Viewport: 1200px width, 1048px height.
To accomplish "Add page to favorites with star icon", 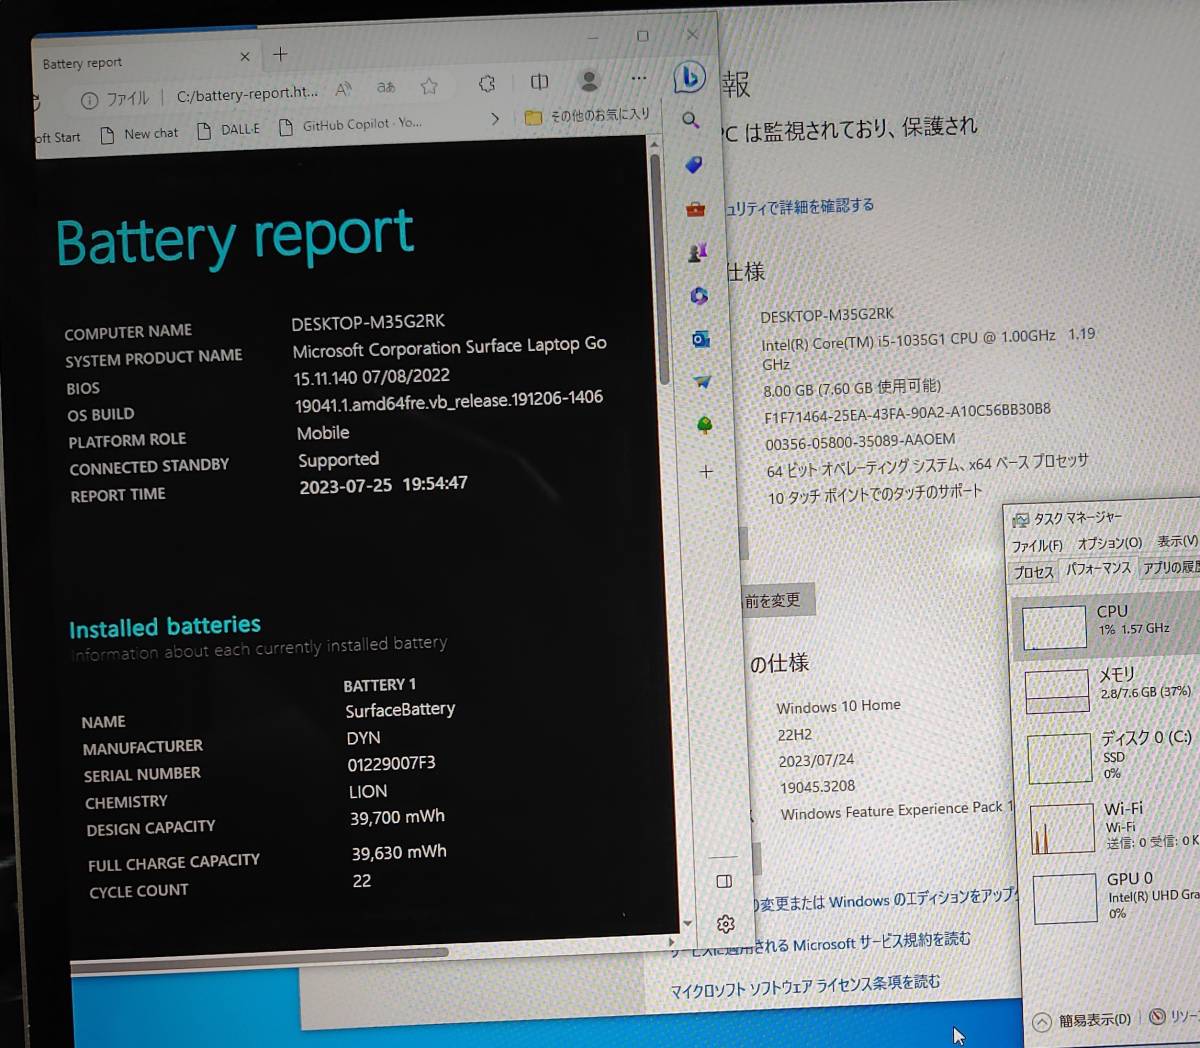I will point(430,86).
